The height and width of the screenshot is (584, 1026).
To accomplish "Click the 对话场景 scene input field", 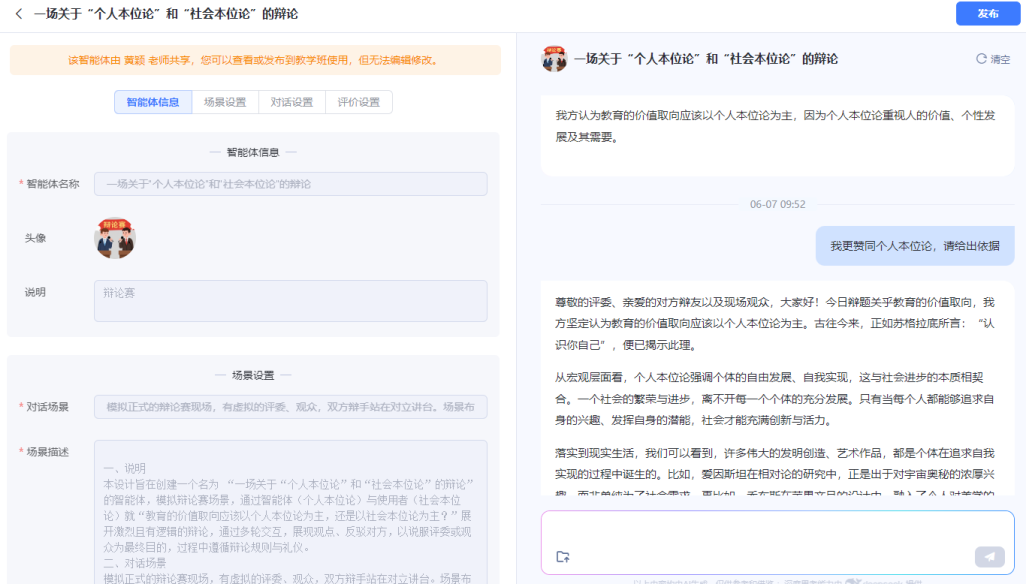I will point(288,407).
